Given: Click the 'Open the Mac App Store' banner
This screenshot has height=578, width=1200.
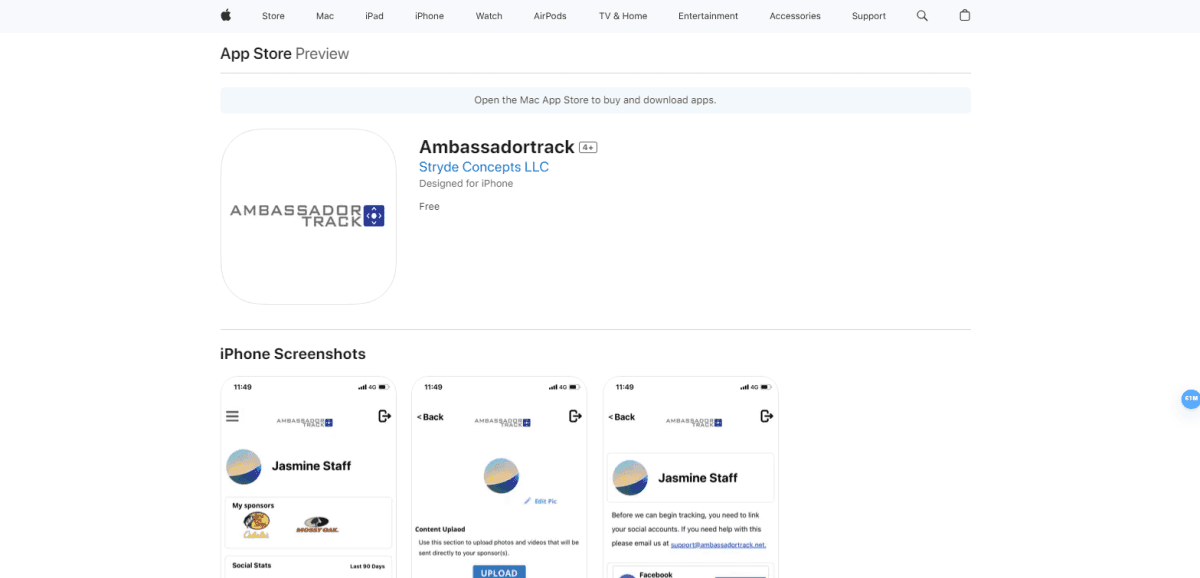Looking at the screenshot, I should point(595,100).
